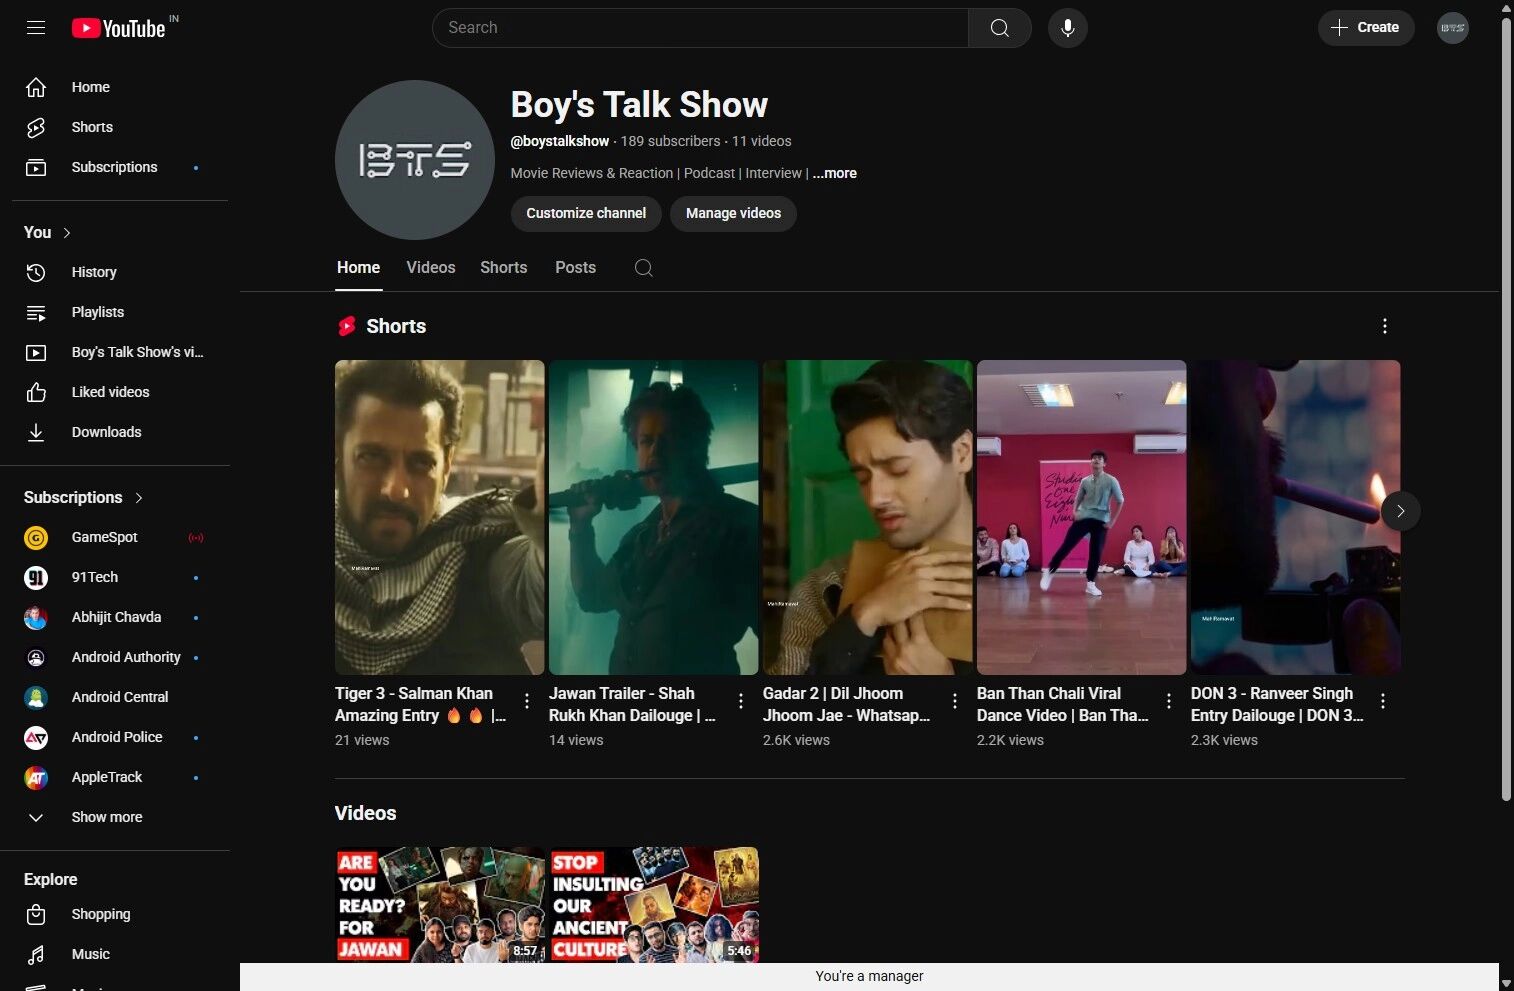
Task: Click Customize channel button
Action: [x=586, y=213]
